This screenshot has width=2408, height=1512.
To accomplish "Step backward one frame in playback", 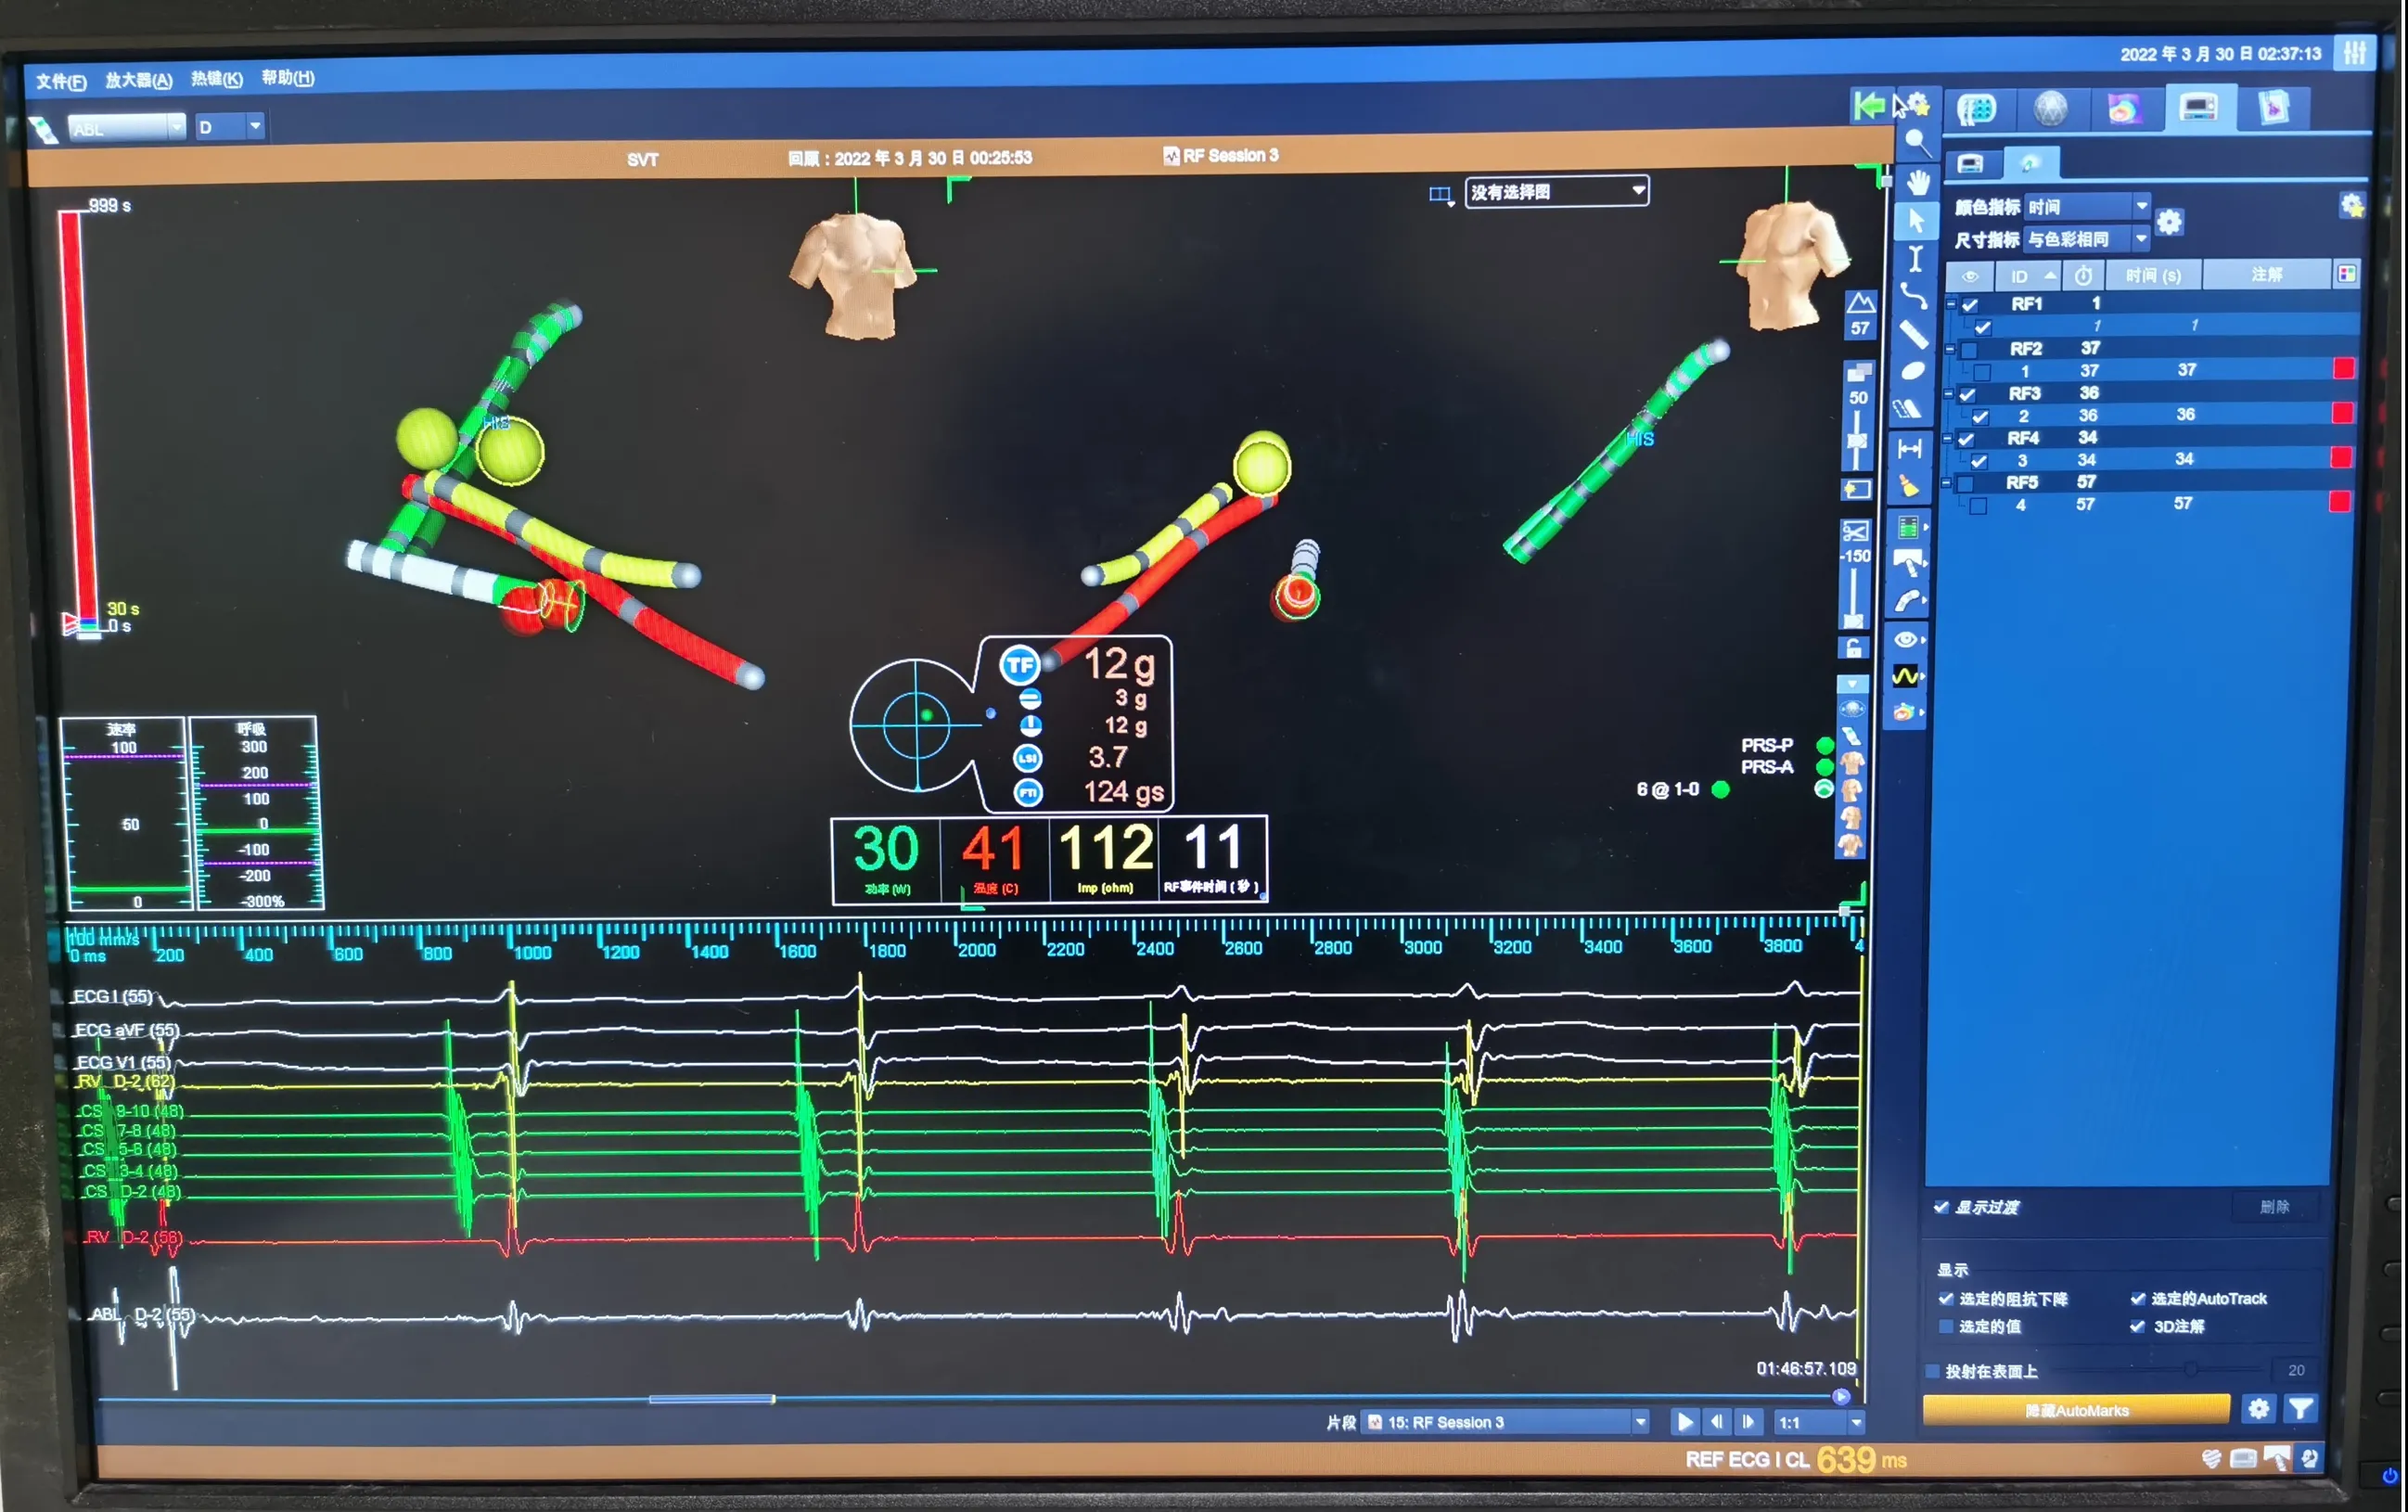I will tap(1717, 1421).
